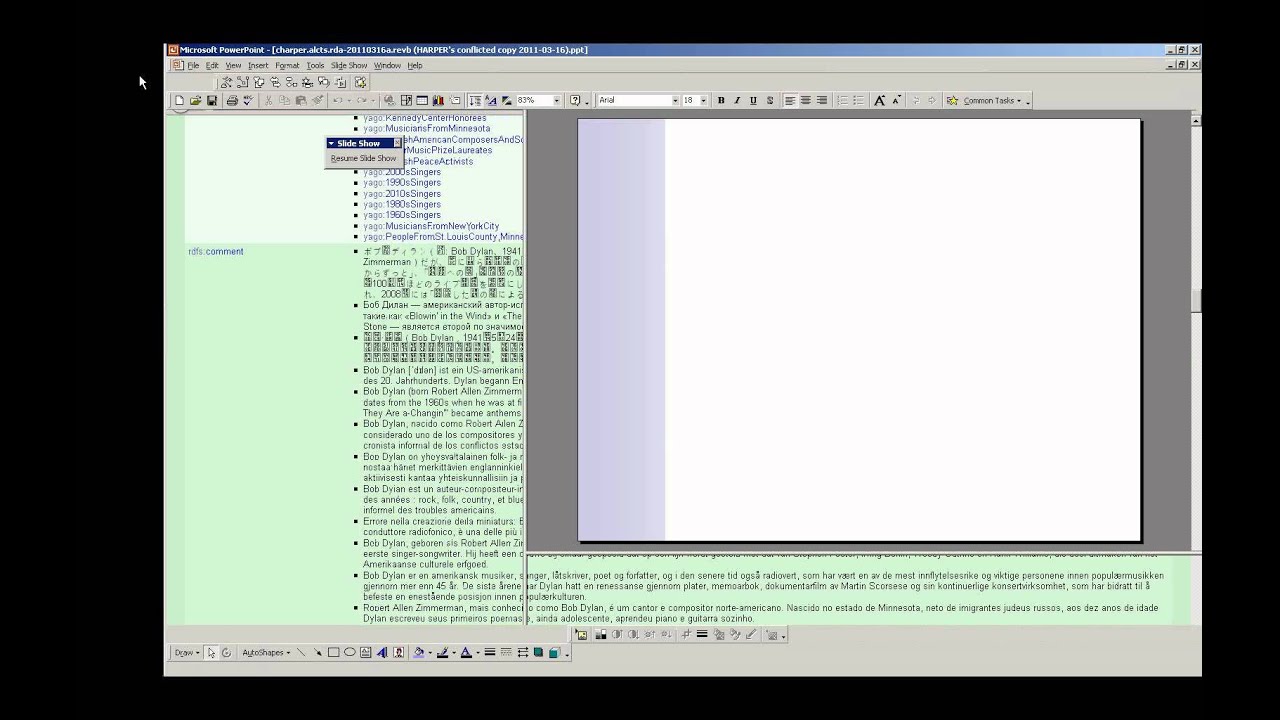The image size is (1280, 720).
Task: Select the Rectangle drawing tool
Action: point(333,653)
